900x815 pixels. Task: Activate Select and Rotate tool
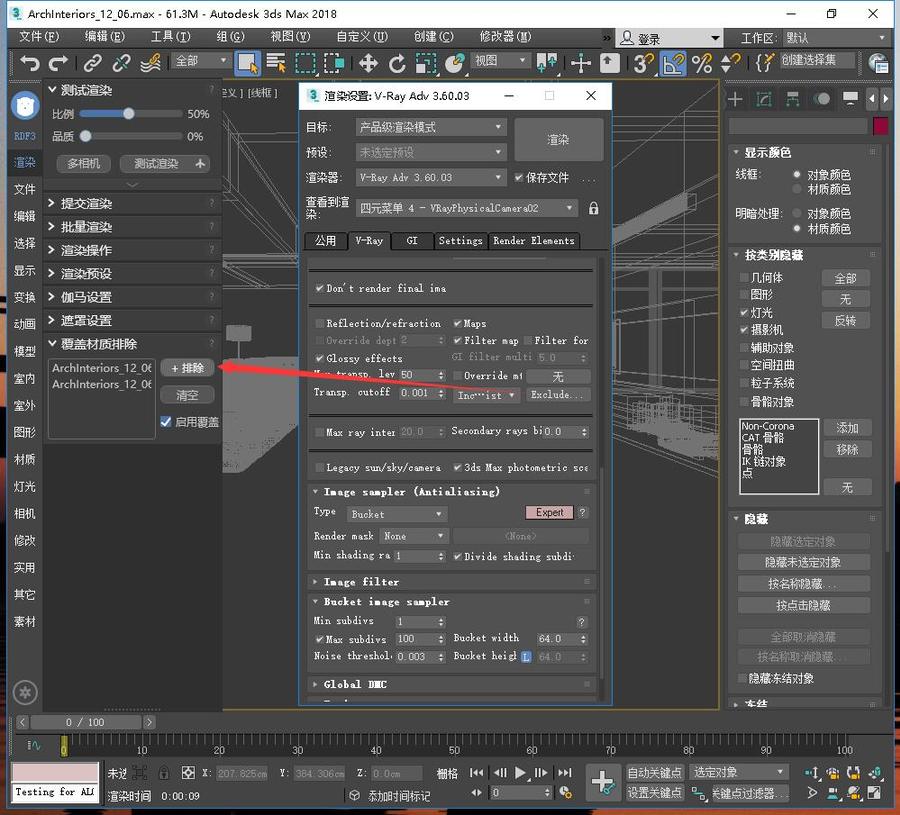point(397,63)
